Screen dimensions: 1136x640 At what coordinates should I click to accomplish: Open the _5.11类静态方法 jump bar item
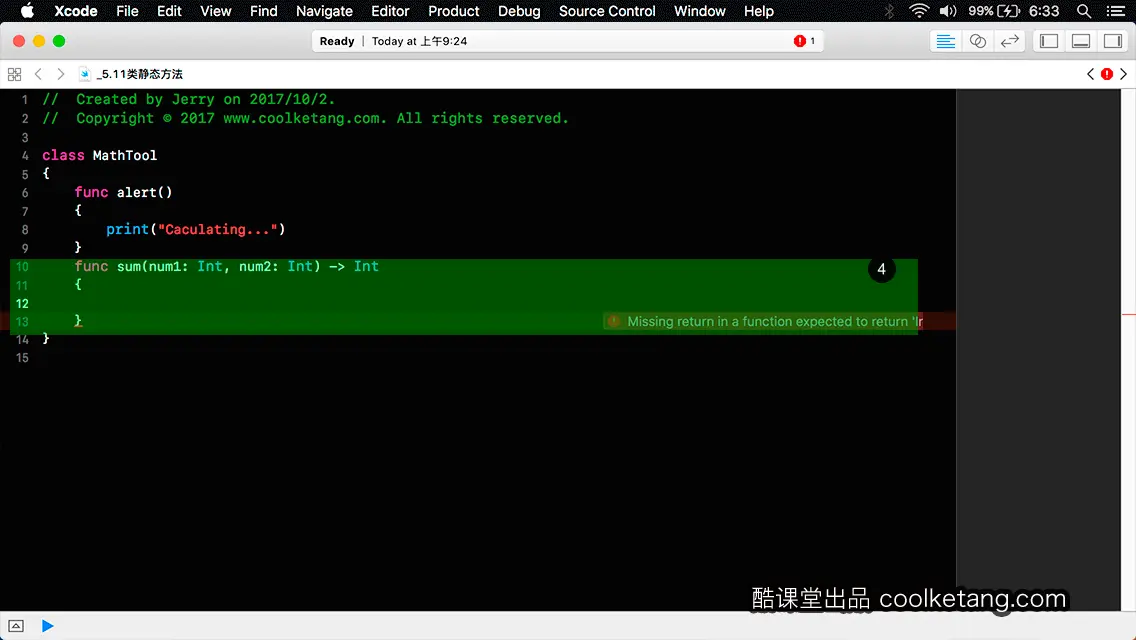tap(131, 74)
